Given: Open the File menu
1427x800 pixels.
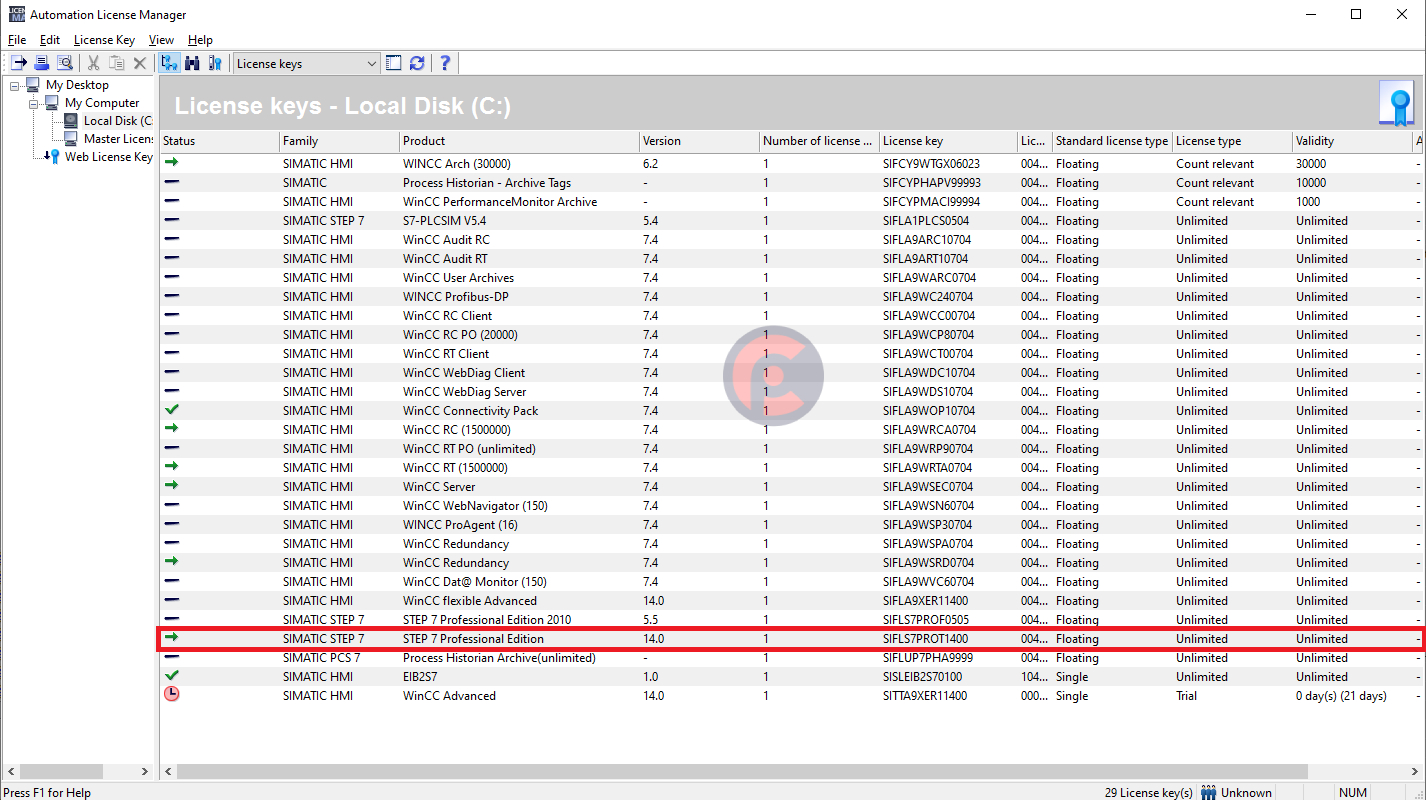Looking at the screenshot, I should pyautogui.click(x=16, y=40).
